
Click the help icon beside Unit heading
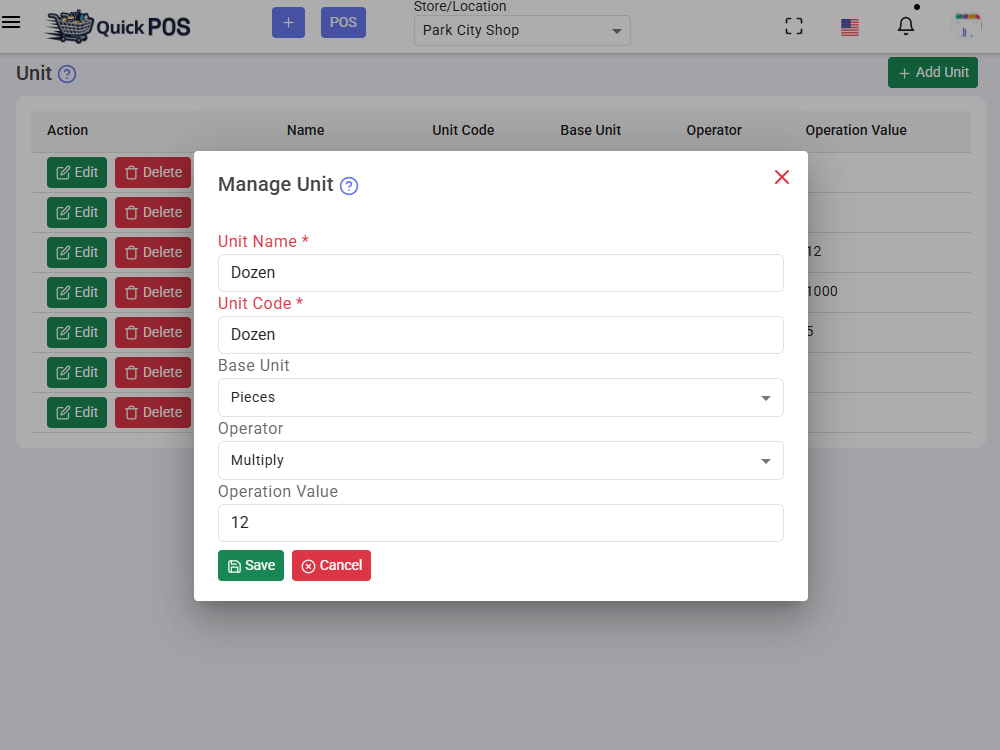click(x=67, y=74)
